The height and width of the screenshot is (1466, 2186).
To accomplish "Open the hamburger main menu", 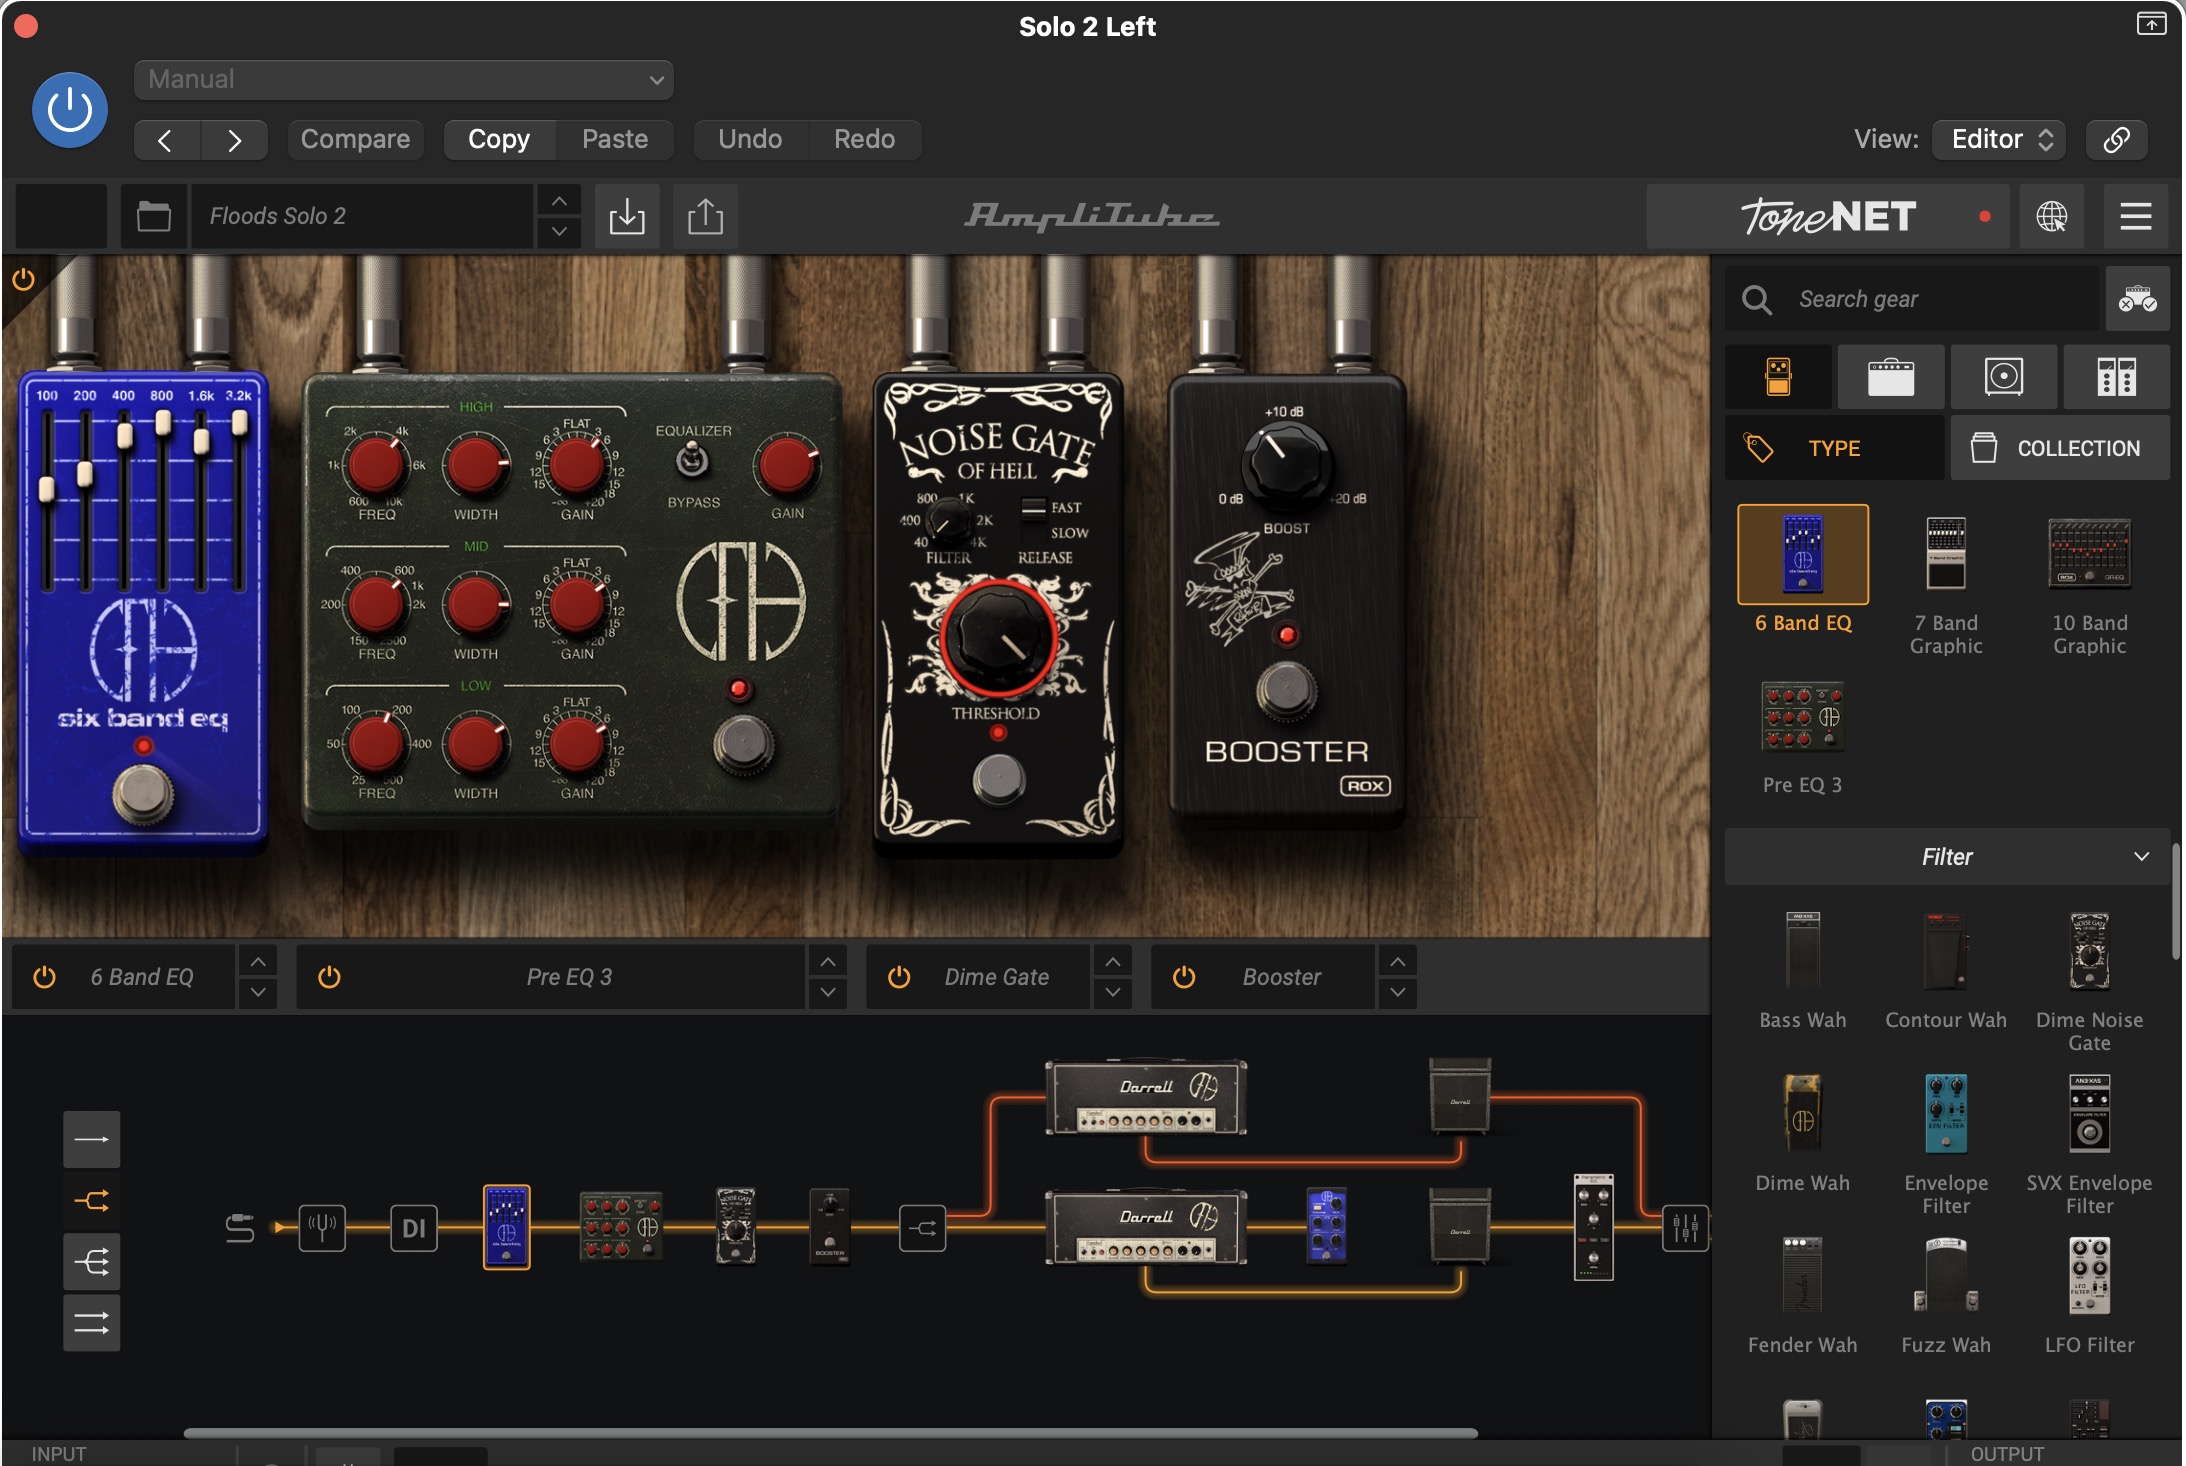I will point(2135,216).
